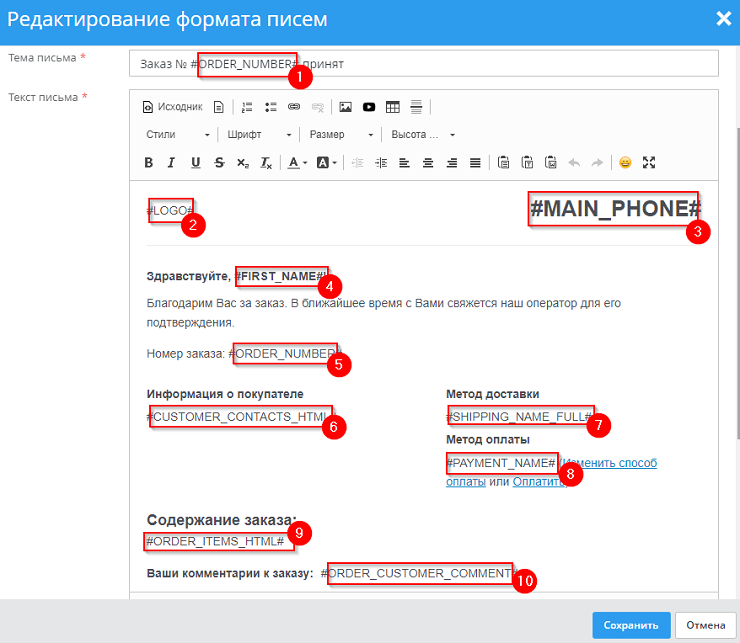Toggle bold formatting
The width and height of the screenshot is (740, 643).
[148, 162]
